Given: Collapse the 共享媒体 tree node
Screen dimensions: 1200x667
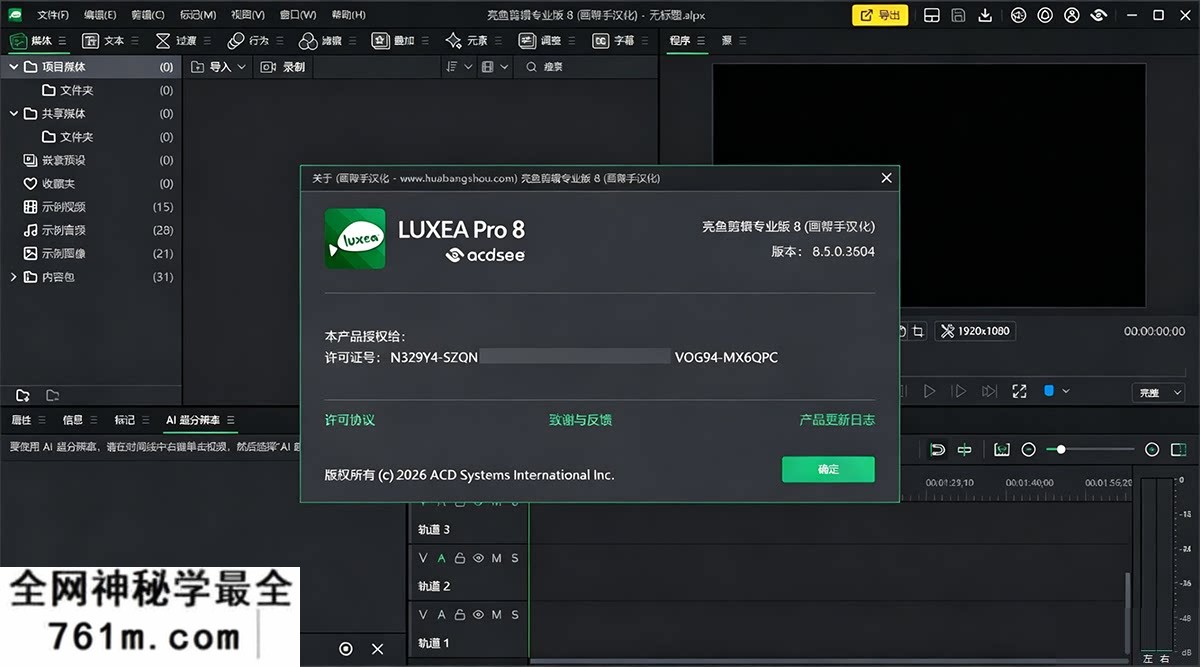Looking at the screenshot, I should [14, 113].
